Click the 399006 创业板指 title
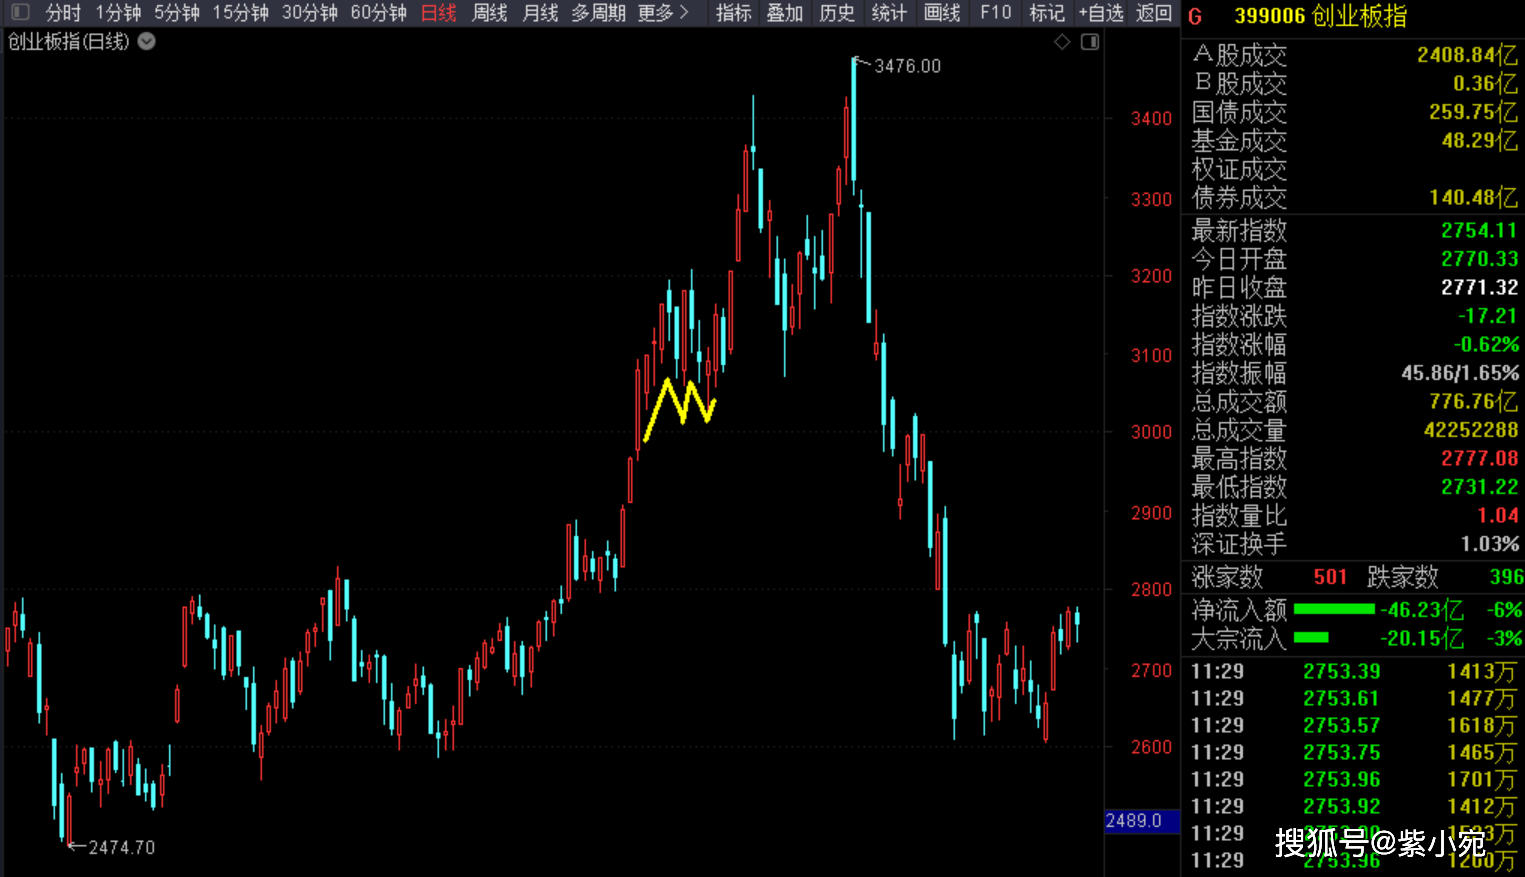This screenshot has width=1525, height=877. 1320,16
